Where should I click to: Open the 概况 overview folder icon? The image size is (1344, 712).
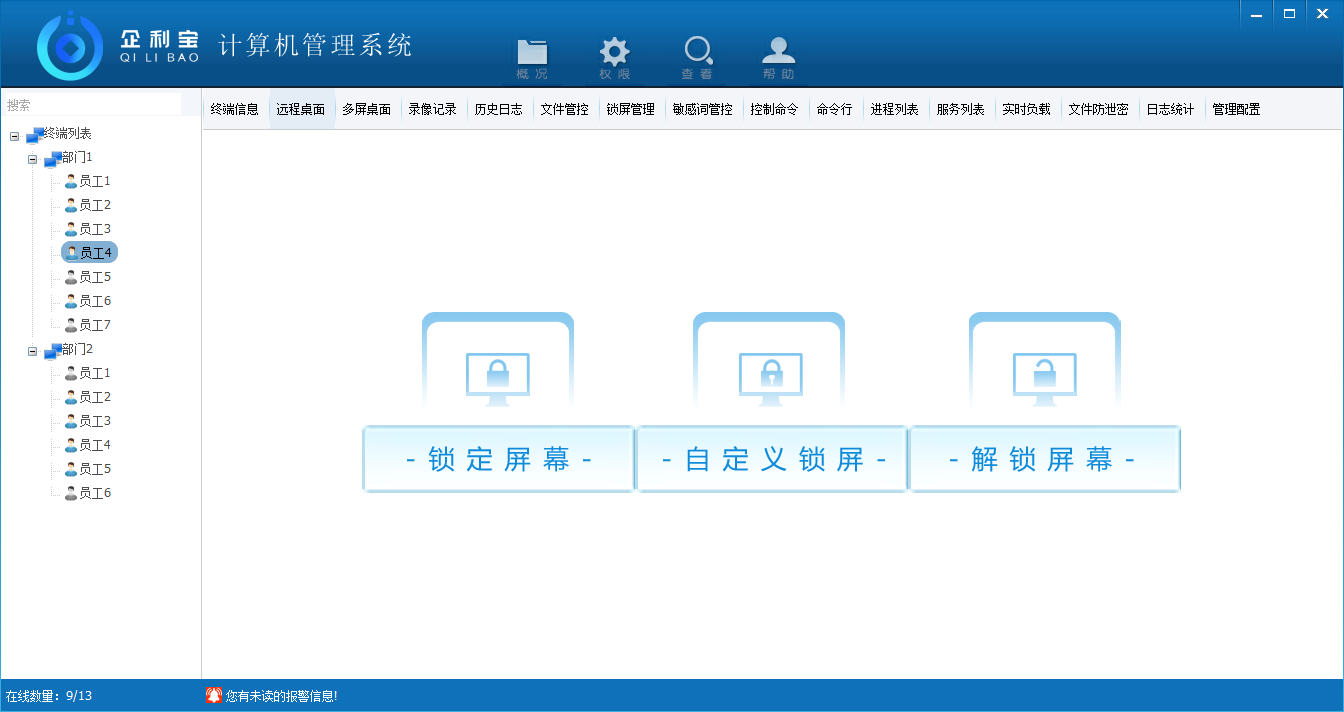click(532, 54)
